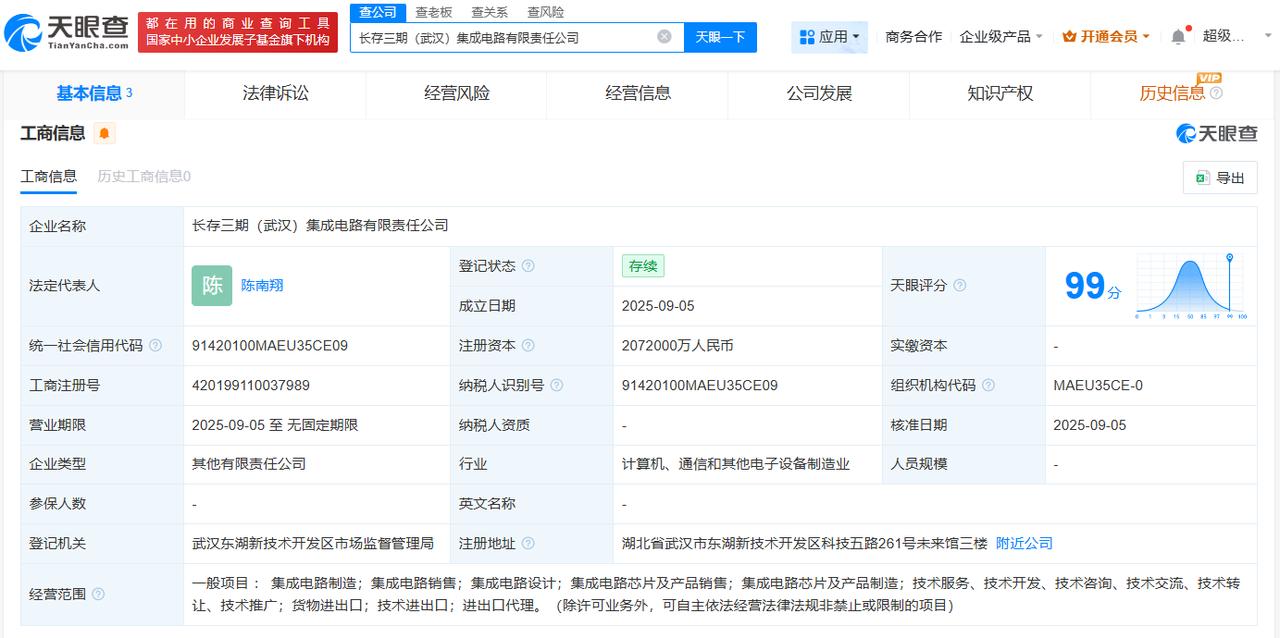Open the TianYanCha logo homepage
Viewport: 1280px width, 638px height.
click(x=67, y=32)
